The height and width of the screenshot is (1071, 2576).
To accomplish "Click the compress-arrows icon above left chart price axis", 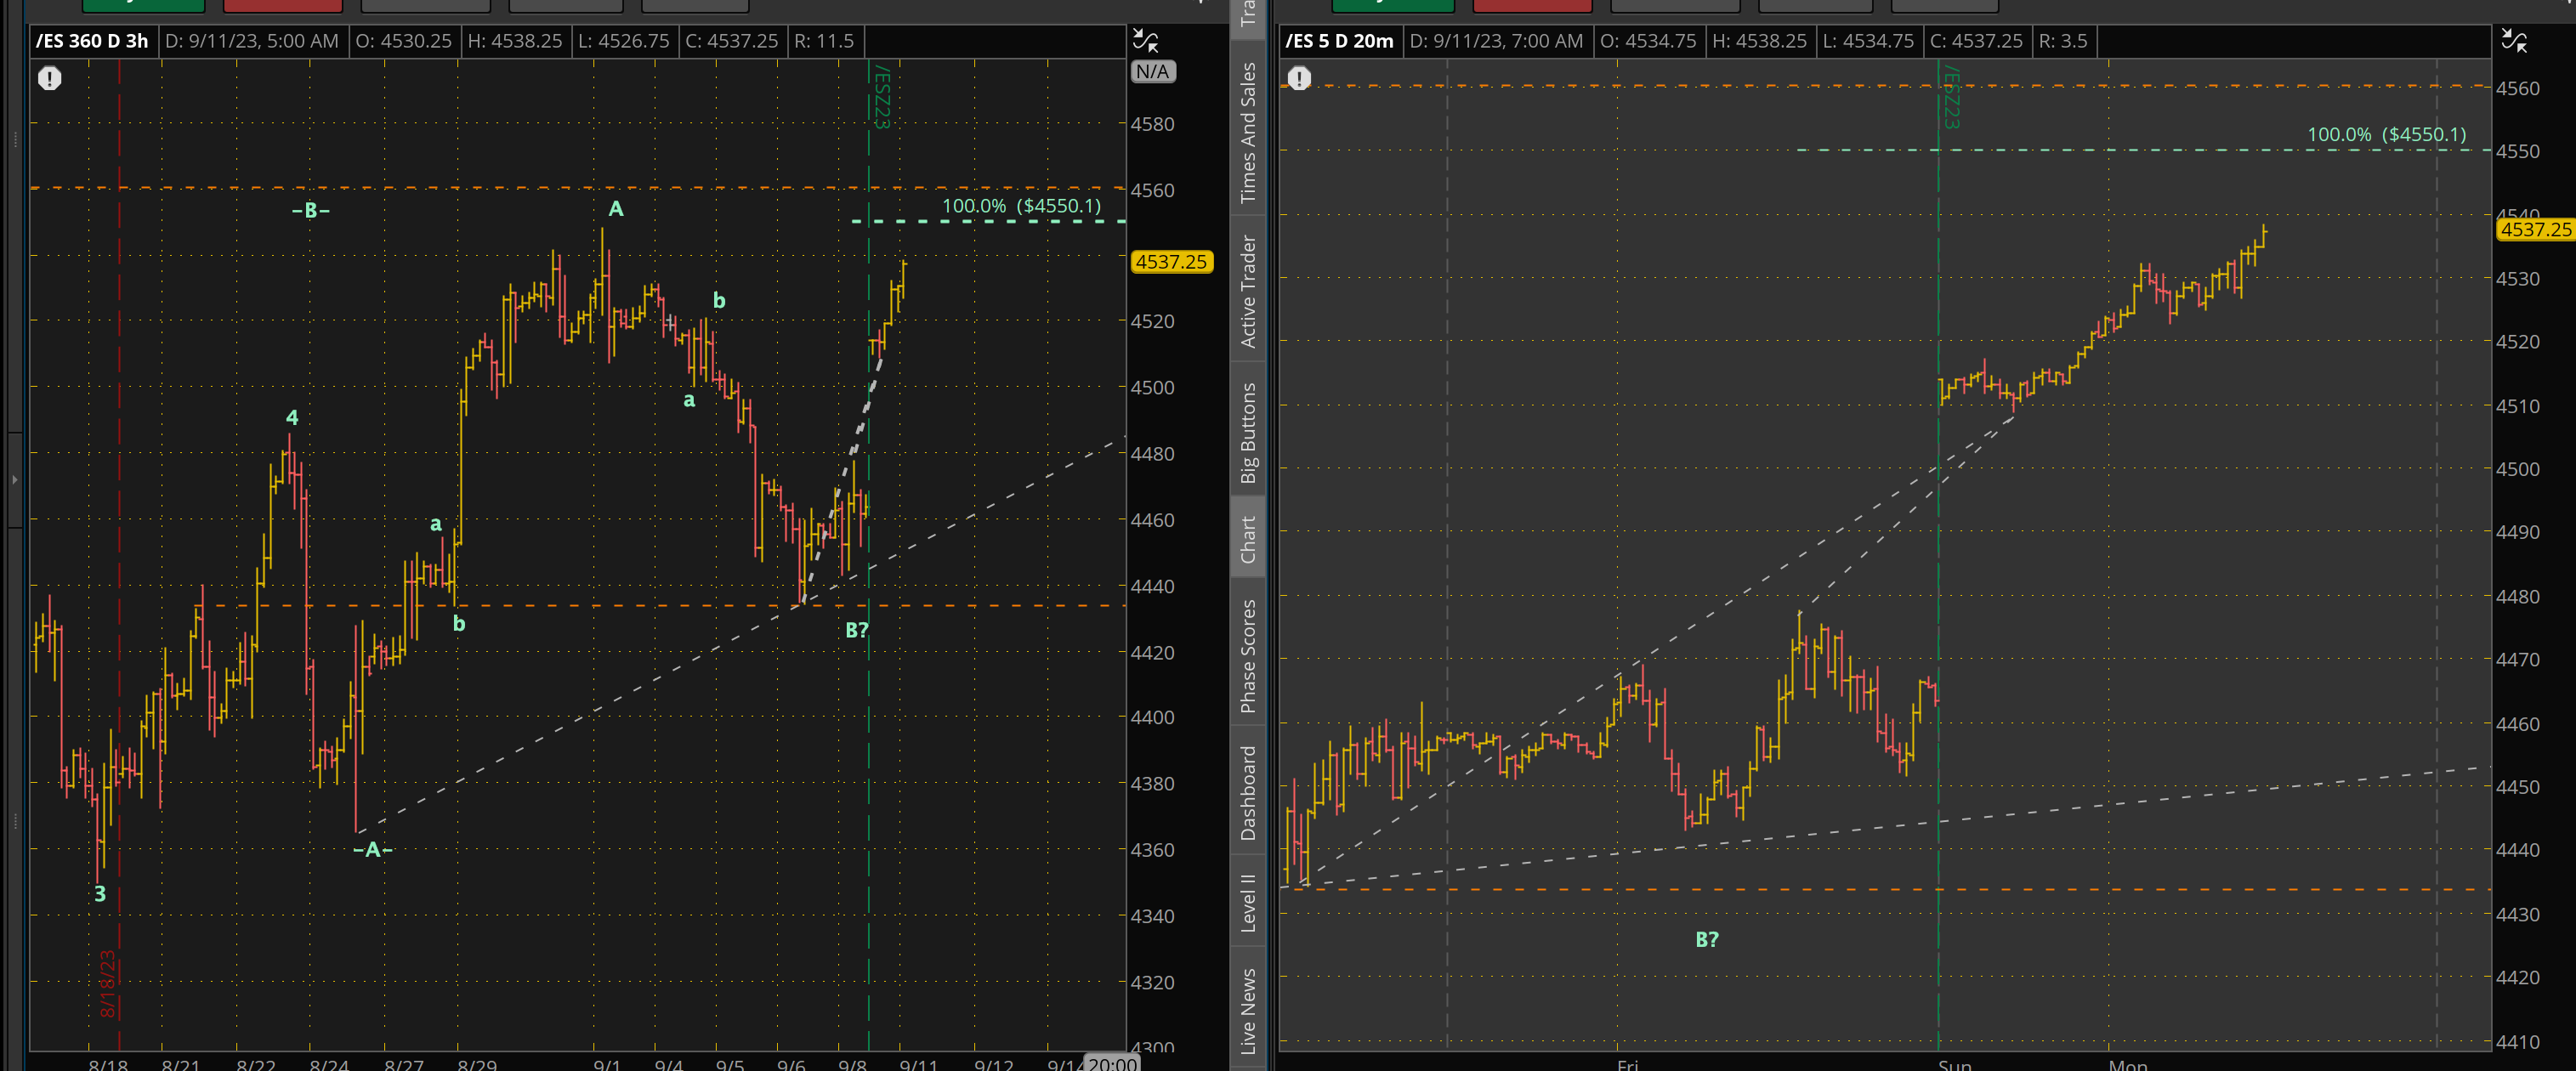I will tap(1145, 41).
